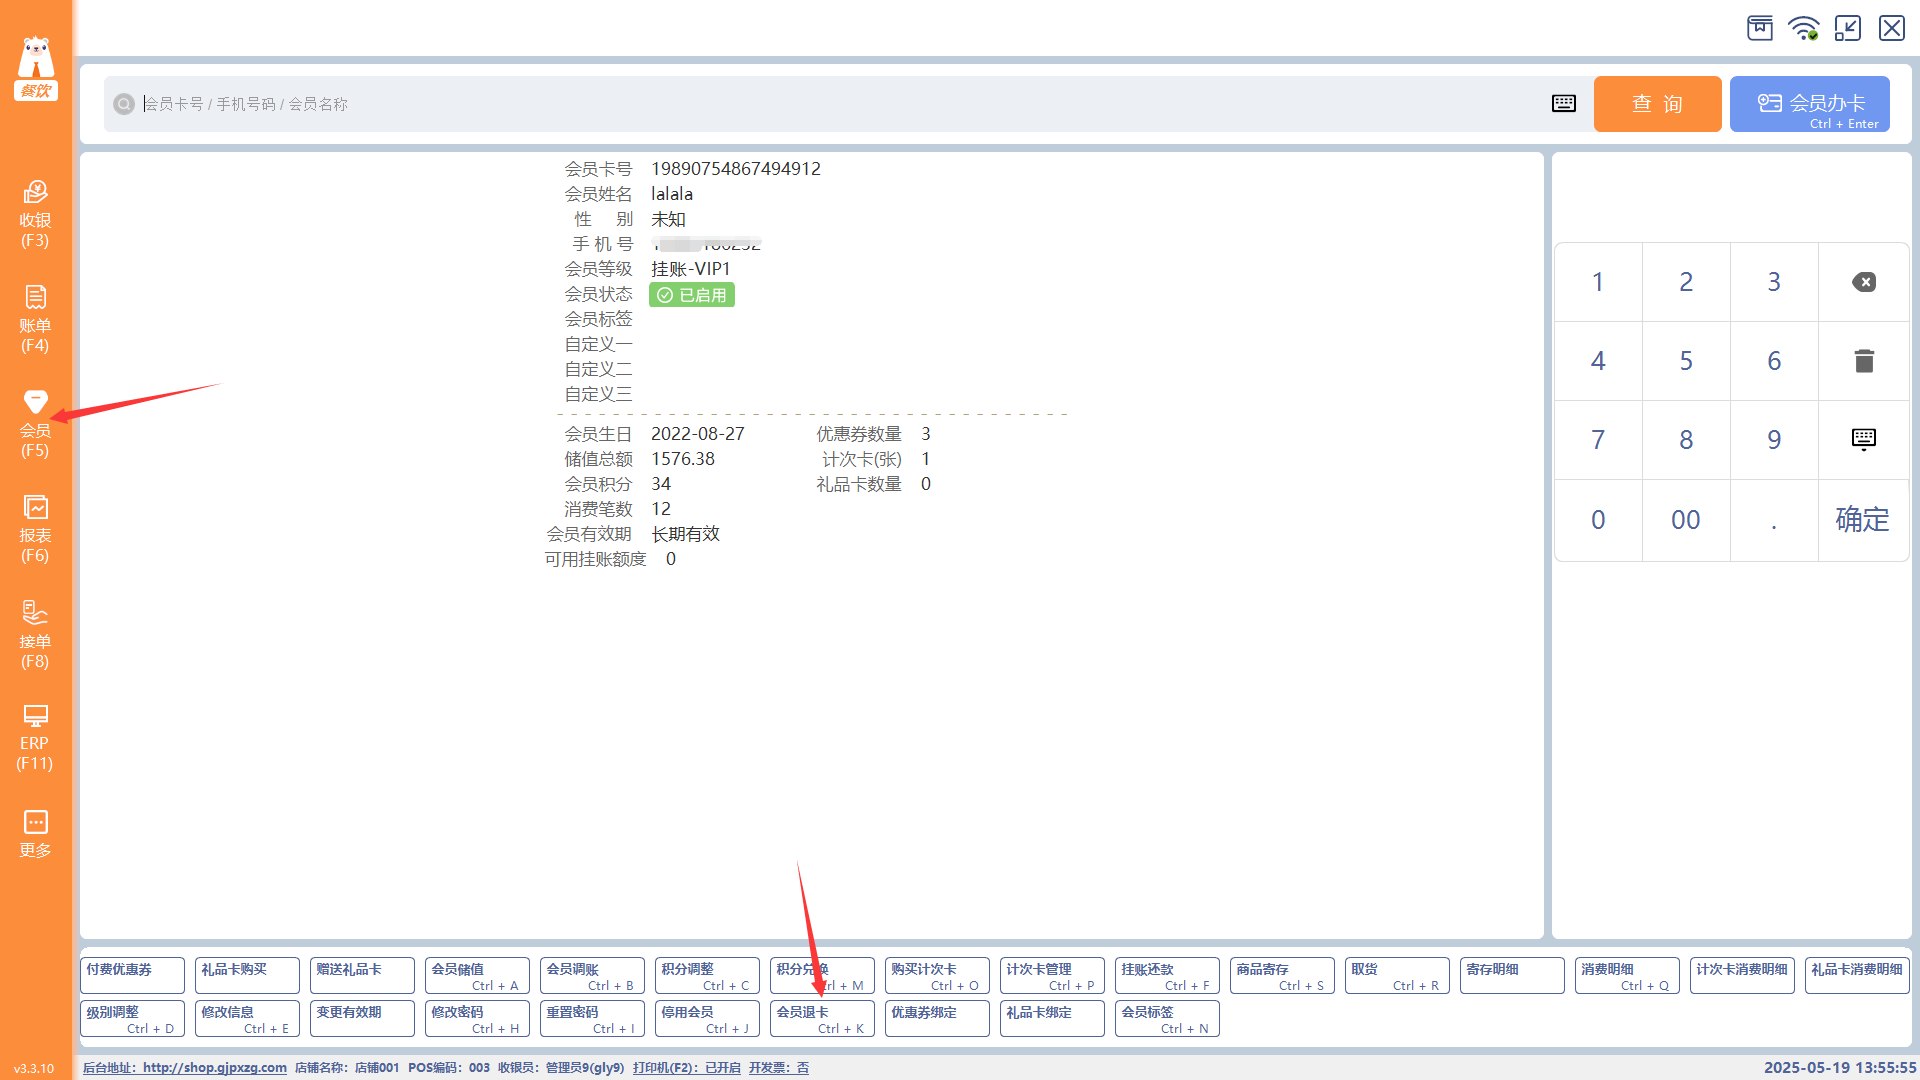
Task: Click keyboard icon in search bar
Action: pyautogui.click(x=1564, y=104)
